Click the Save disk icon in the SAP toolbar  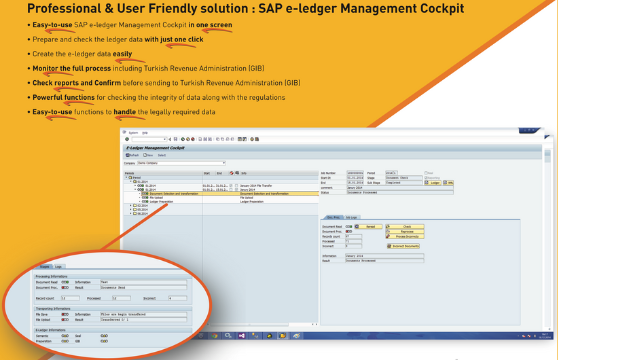point(176,139)
